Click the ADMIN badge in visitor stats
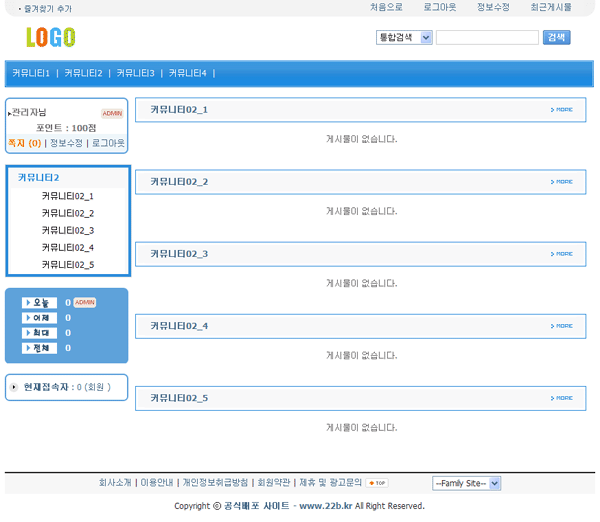Screen dimensions: 600x522 click(x=85, y=302)
